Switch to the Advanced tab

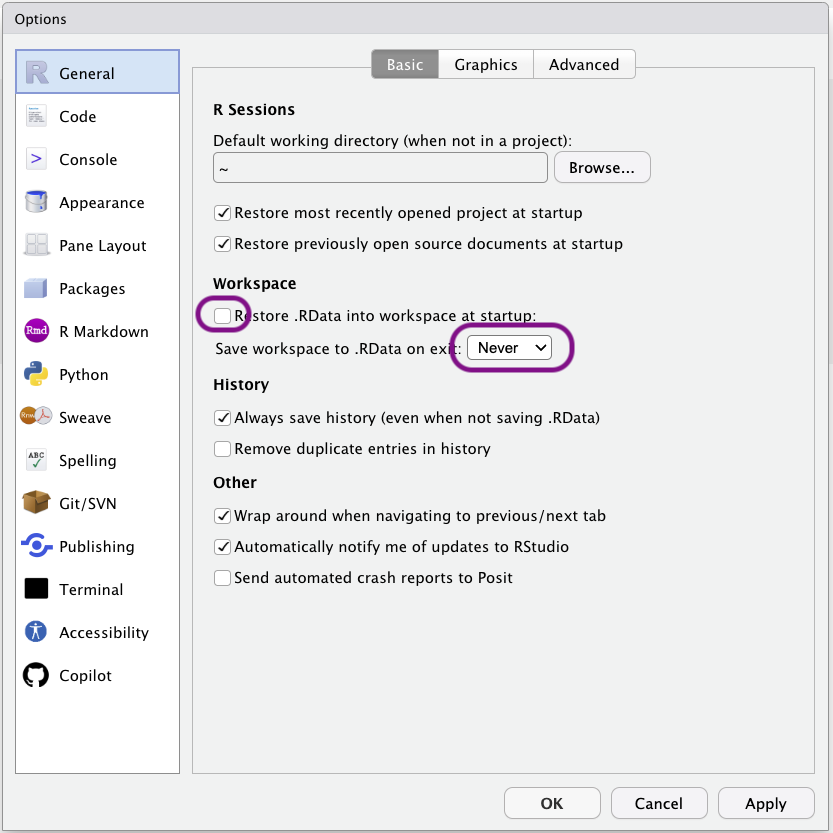[583, 65]
